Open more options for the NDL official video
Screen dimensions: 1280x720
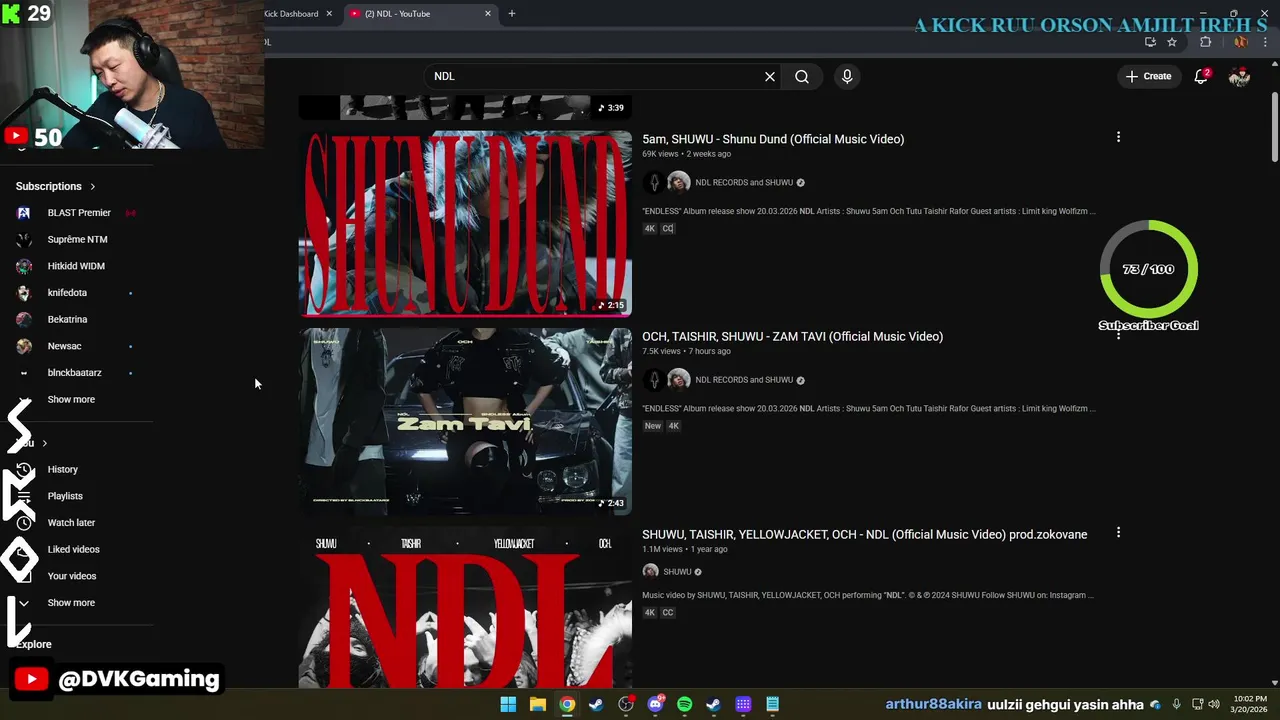1118,533
